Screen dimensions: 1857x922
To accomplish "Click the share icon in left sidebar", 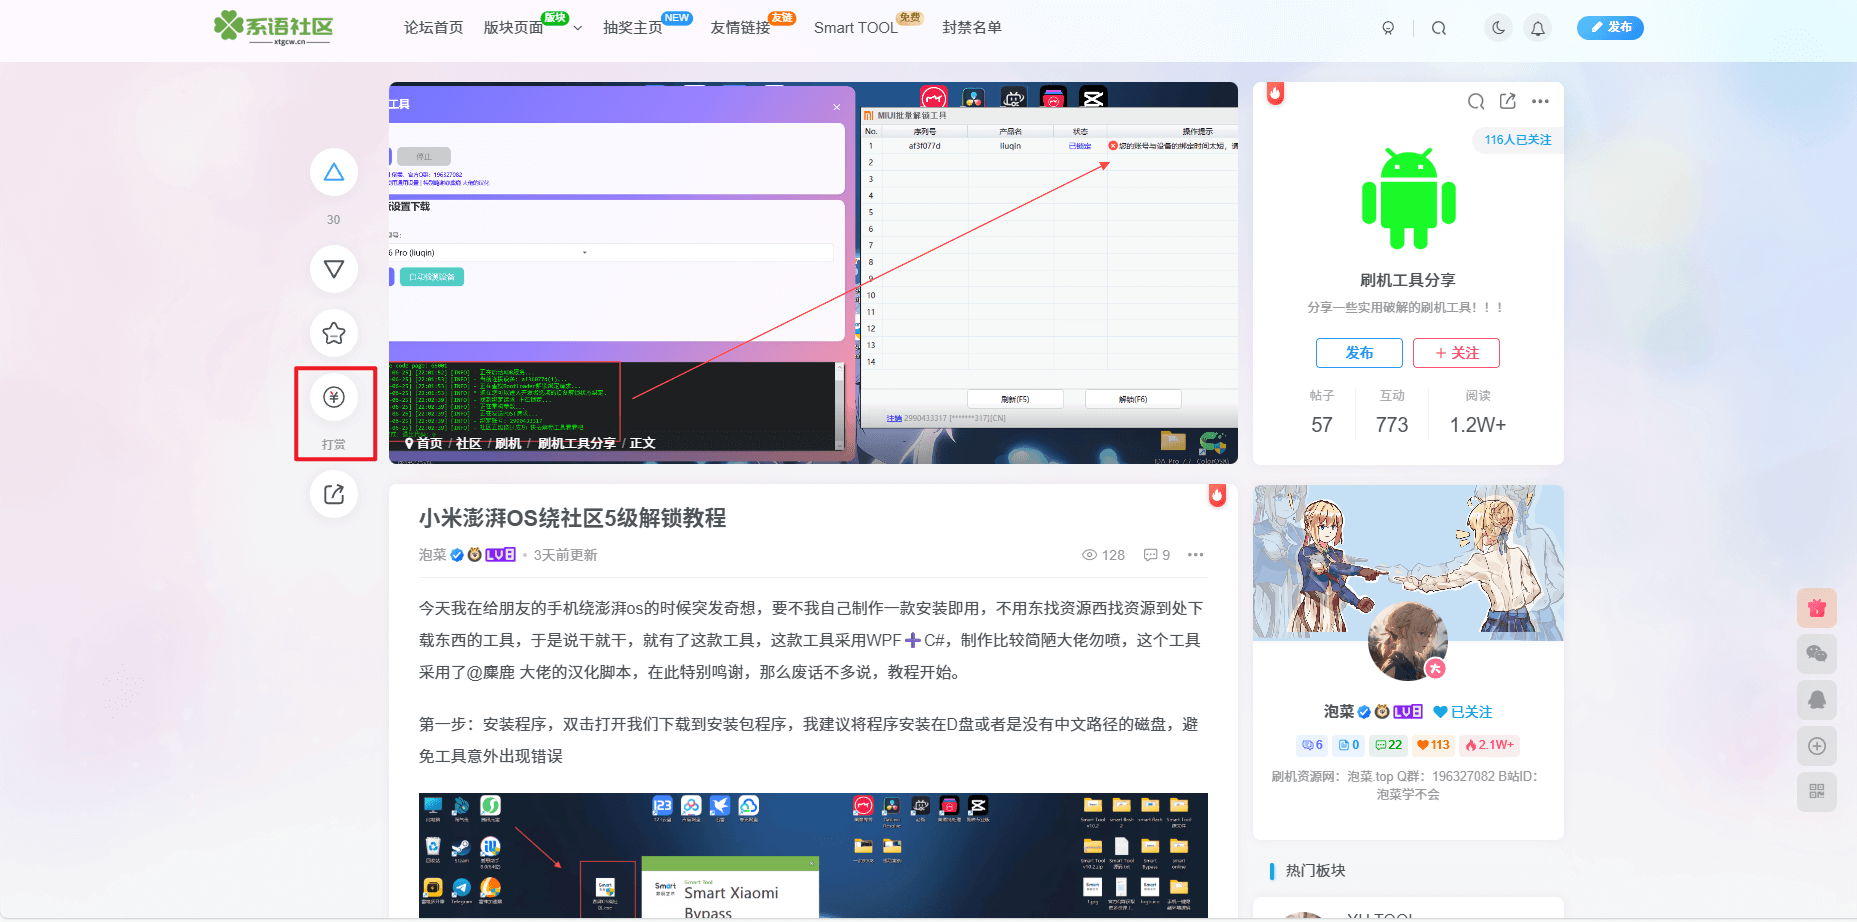I will click(334, 494).
